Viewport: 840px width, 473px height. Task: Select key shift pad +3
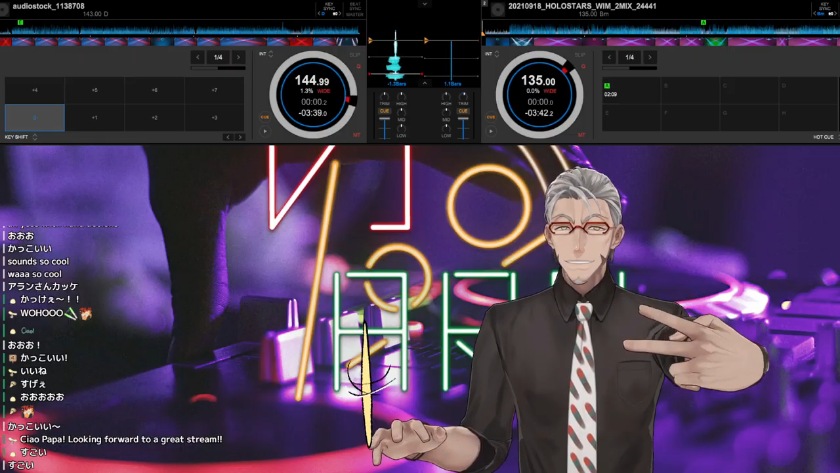point(214,117)
